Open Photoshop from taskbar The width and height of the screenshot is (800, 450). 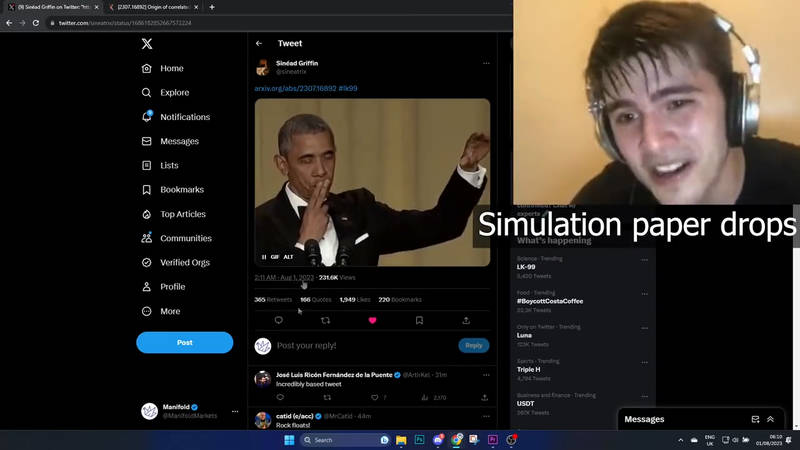click(x=419, y=440)
